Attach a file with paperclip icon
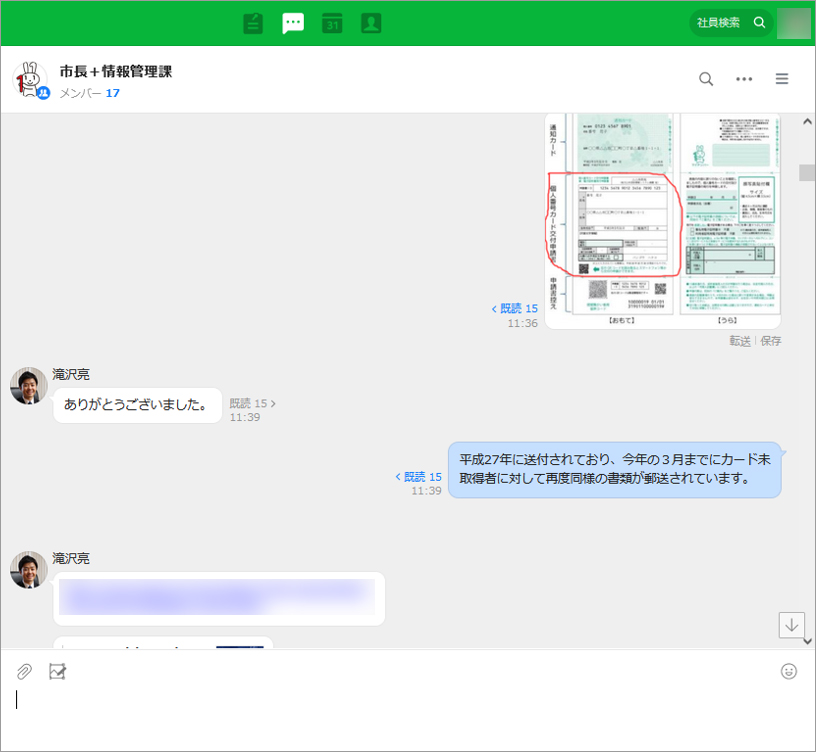Image resolution: width=816 pixels, height=752 pixels. click(24, 672)
